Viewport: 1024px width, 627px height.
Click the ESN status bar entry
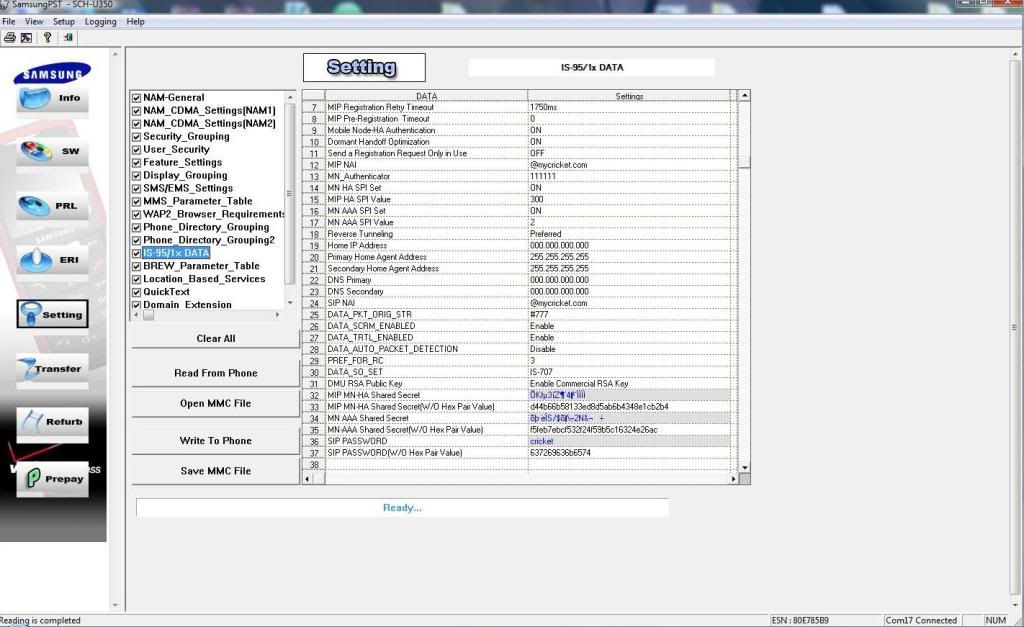[800, 620]
